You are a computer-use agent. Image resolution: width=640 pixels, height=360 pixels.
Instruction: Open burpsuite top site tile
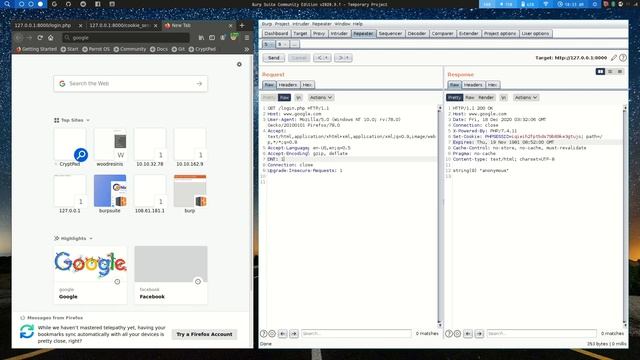coord(110,191)
